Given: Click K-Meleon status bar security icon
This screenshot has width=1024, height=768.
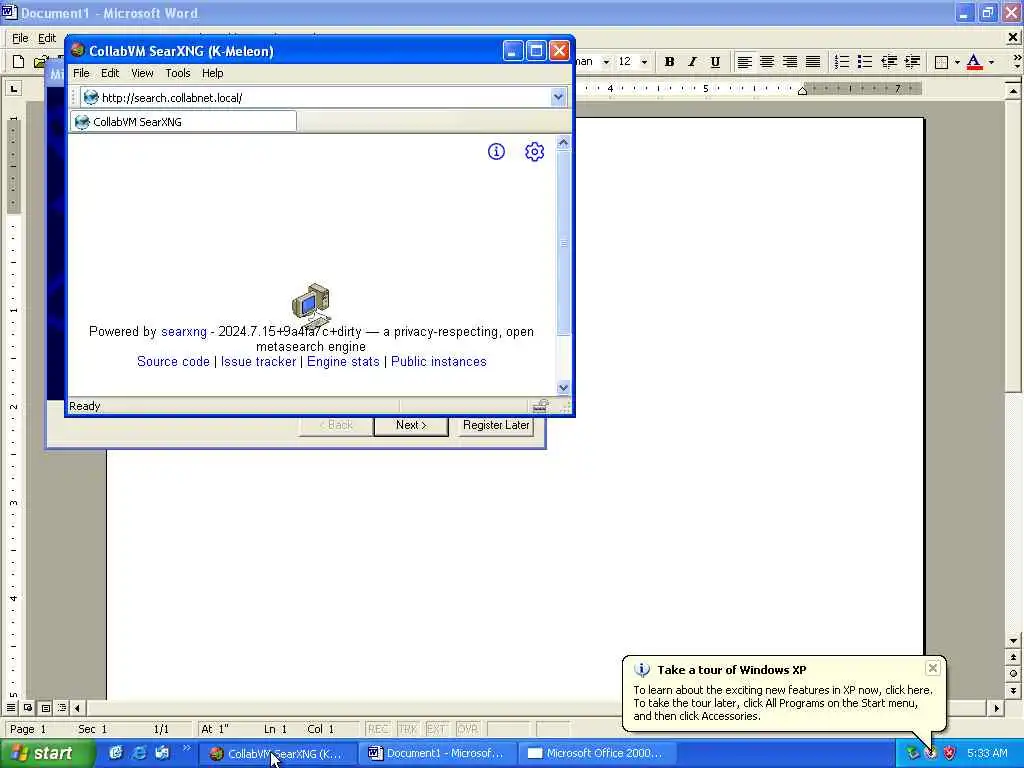Looking at the screenshot, I should click(540, 406).
